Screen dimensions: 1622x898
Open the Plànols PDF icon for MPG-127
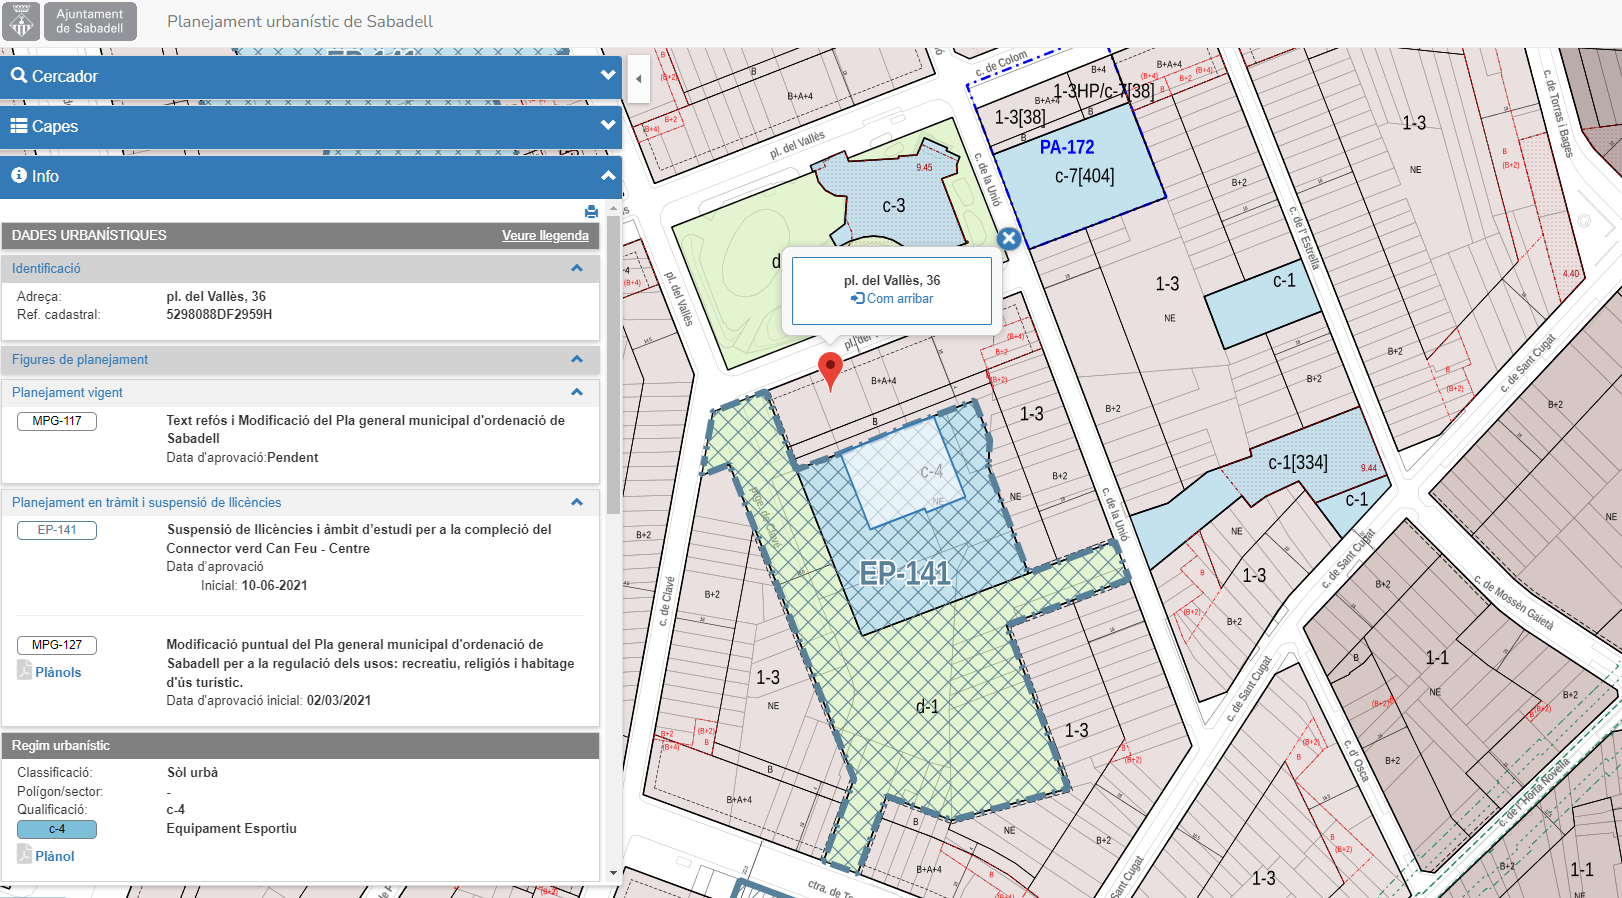tap(25, 671)
